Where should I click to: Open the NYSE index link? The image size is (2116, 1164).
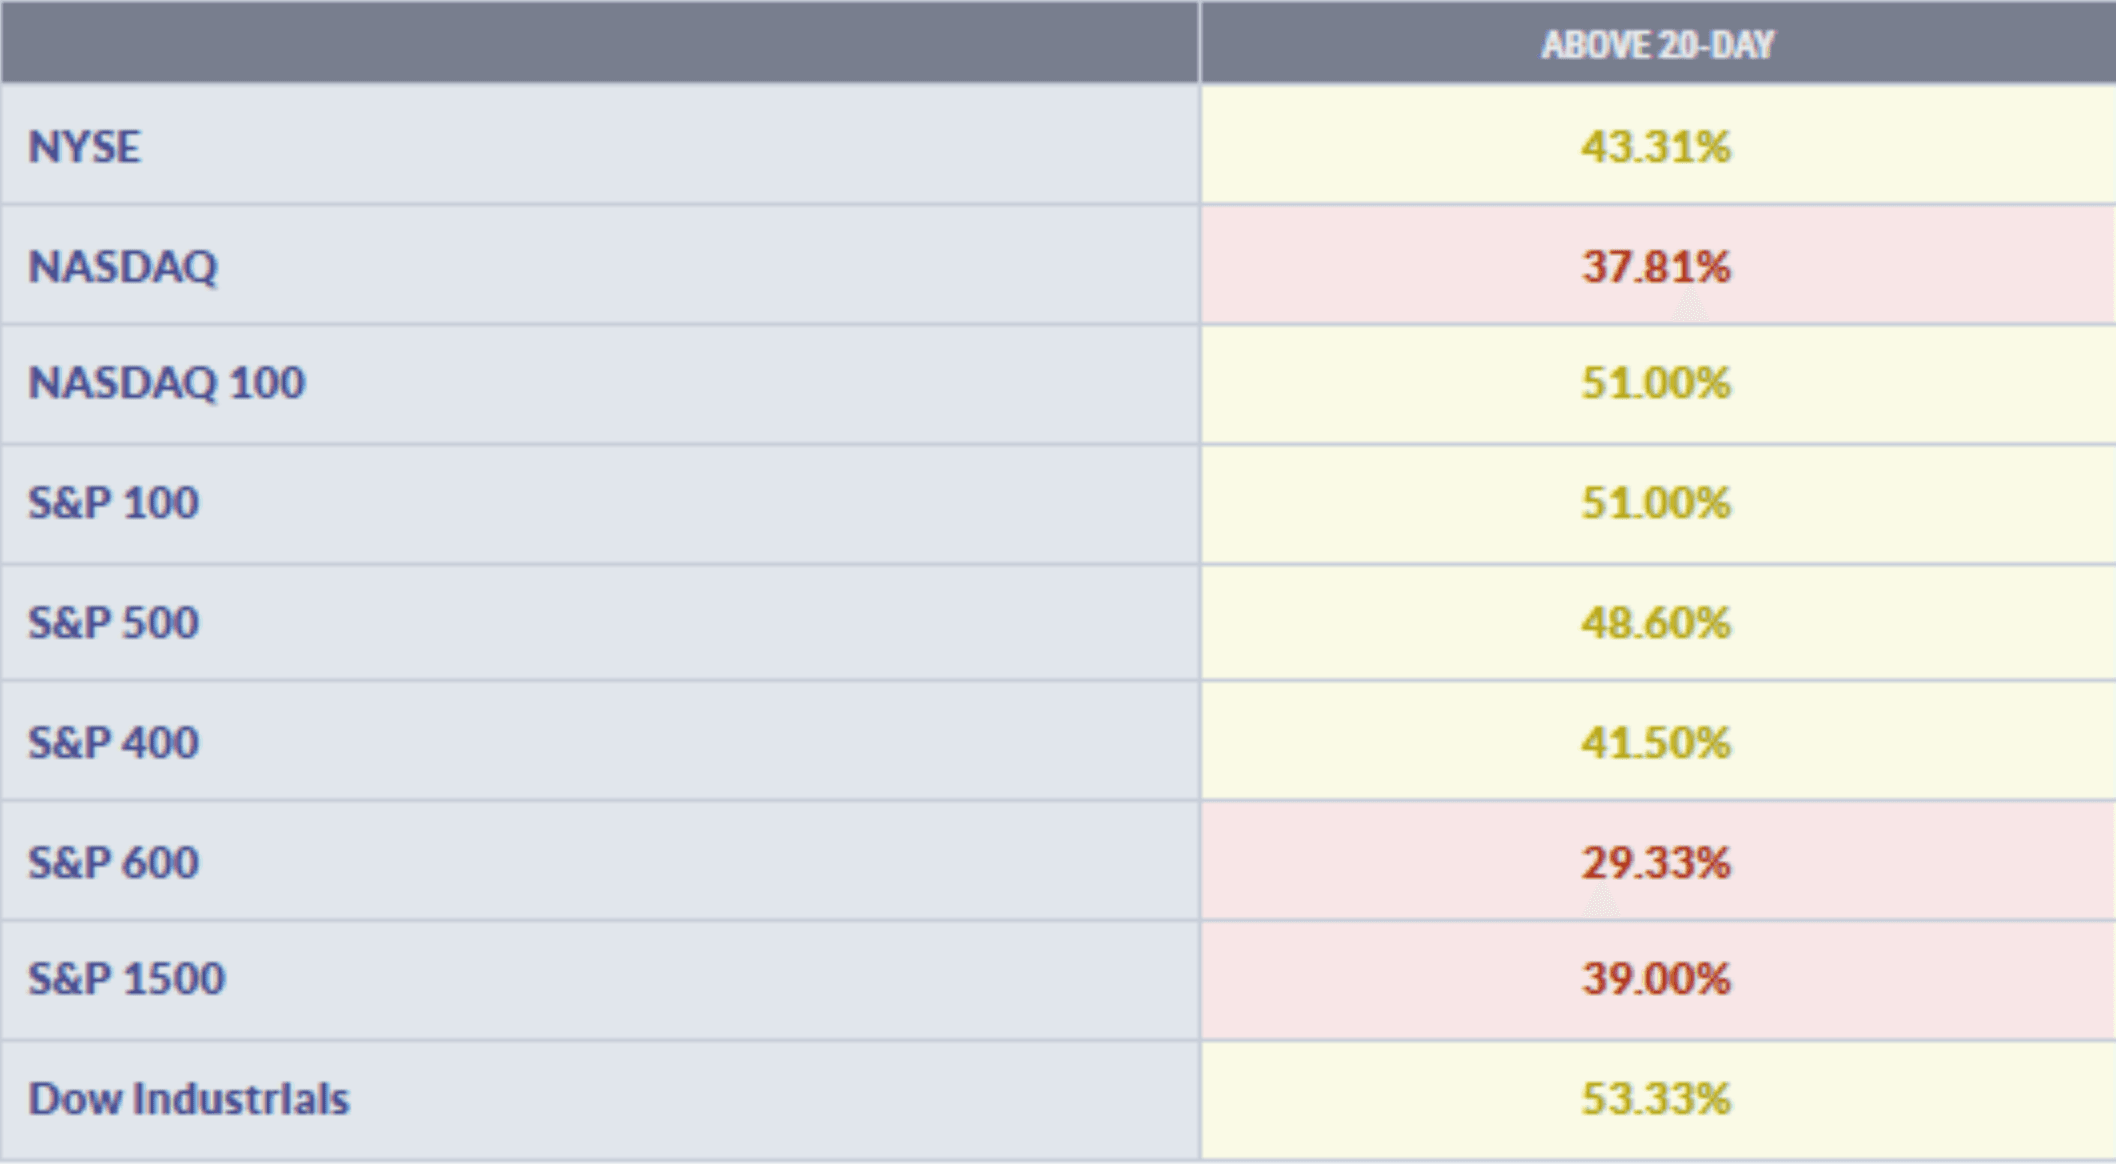click(x=85, y=147)
